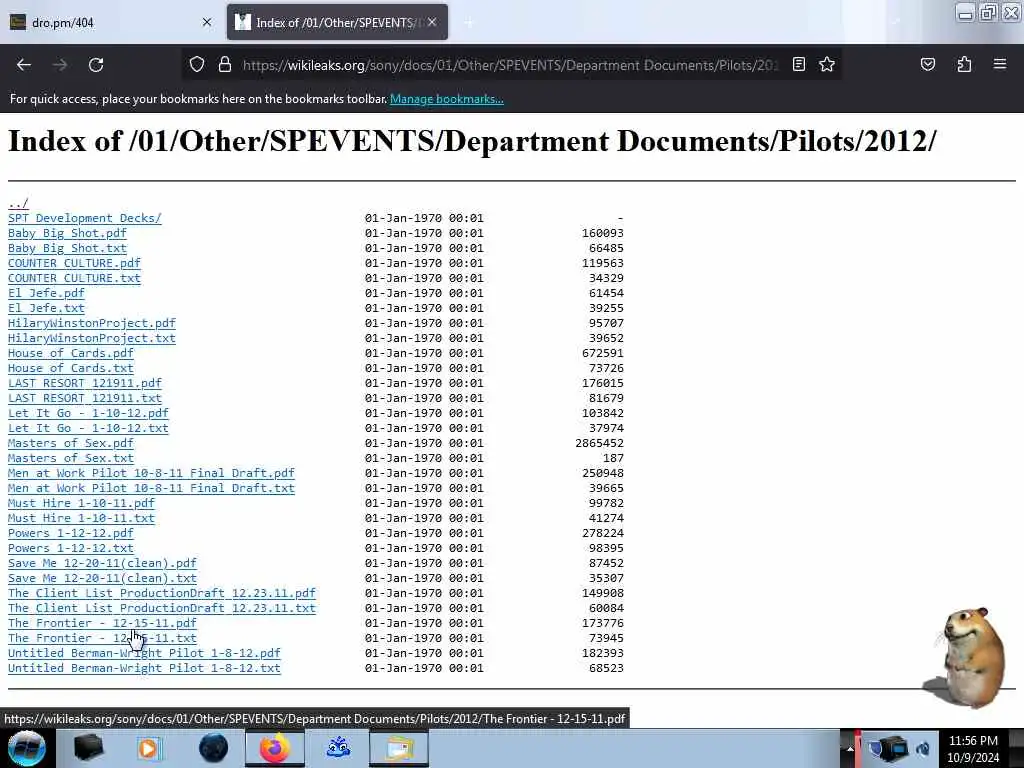Open Let It Go - 1-10-12.txt
The image size is (1024, 768).
coord(88,428)
